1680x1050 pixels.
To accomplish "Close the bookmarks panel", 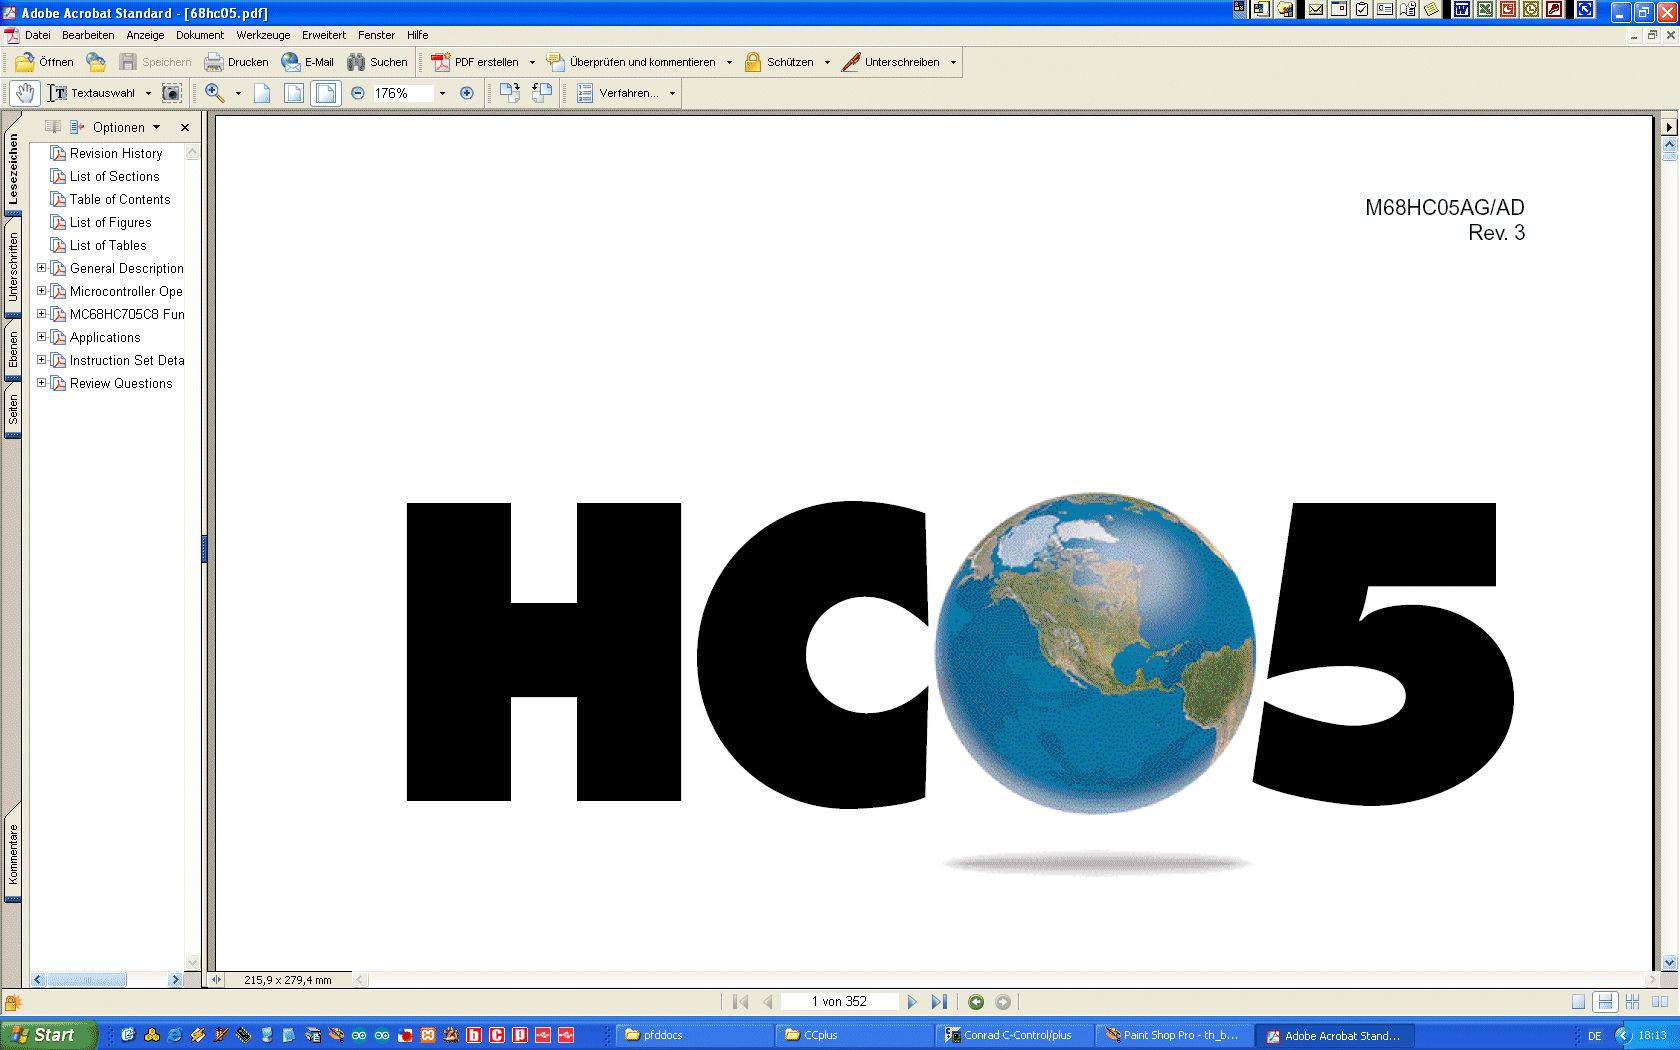I will tap(185, 127).
